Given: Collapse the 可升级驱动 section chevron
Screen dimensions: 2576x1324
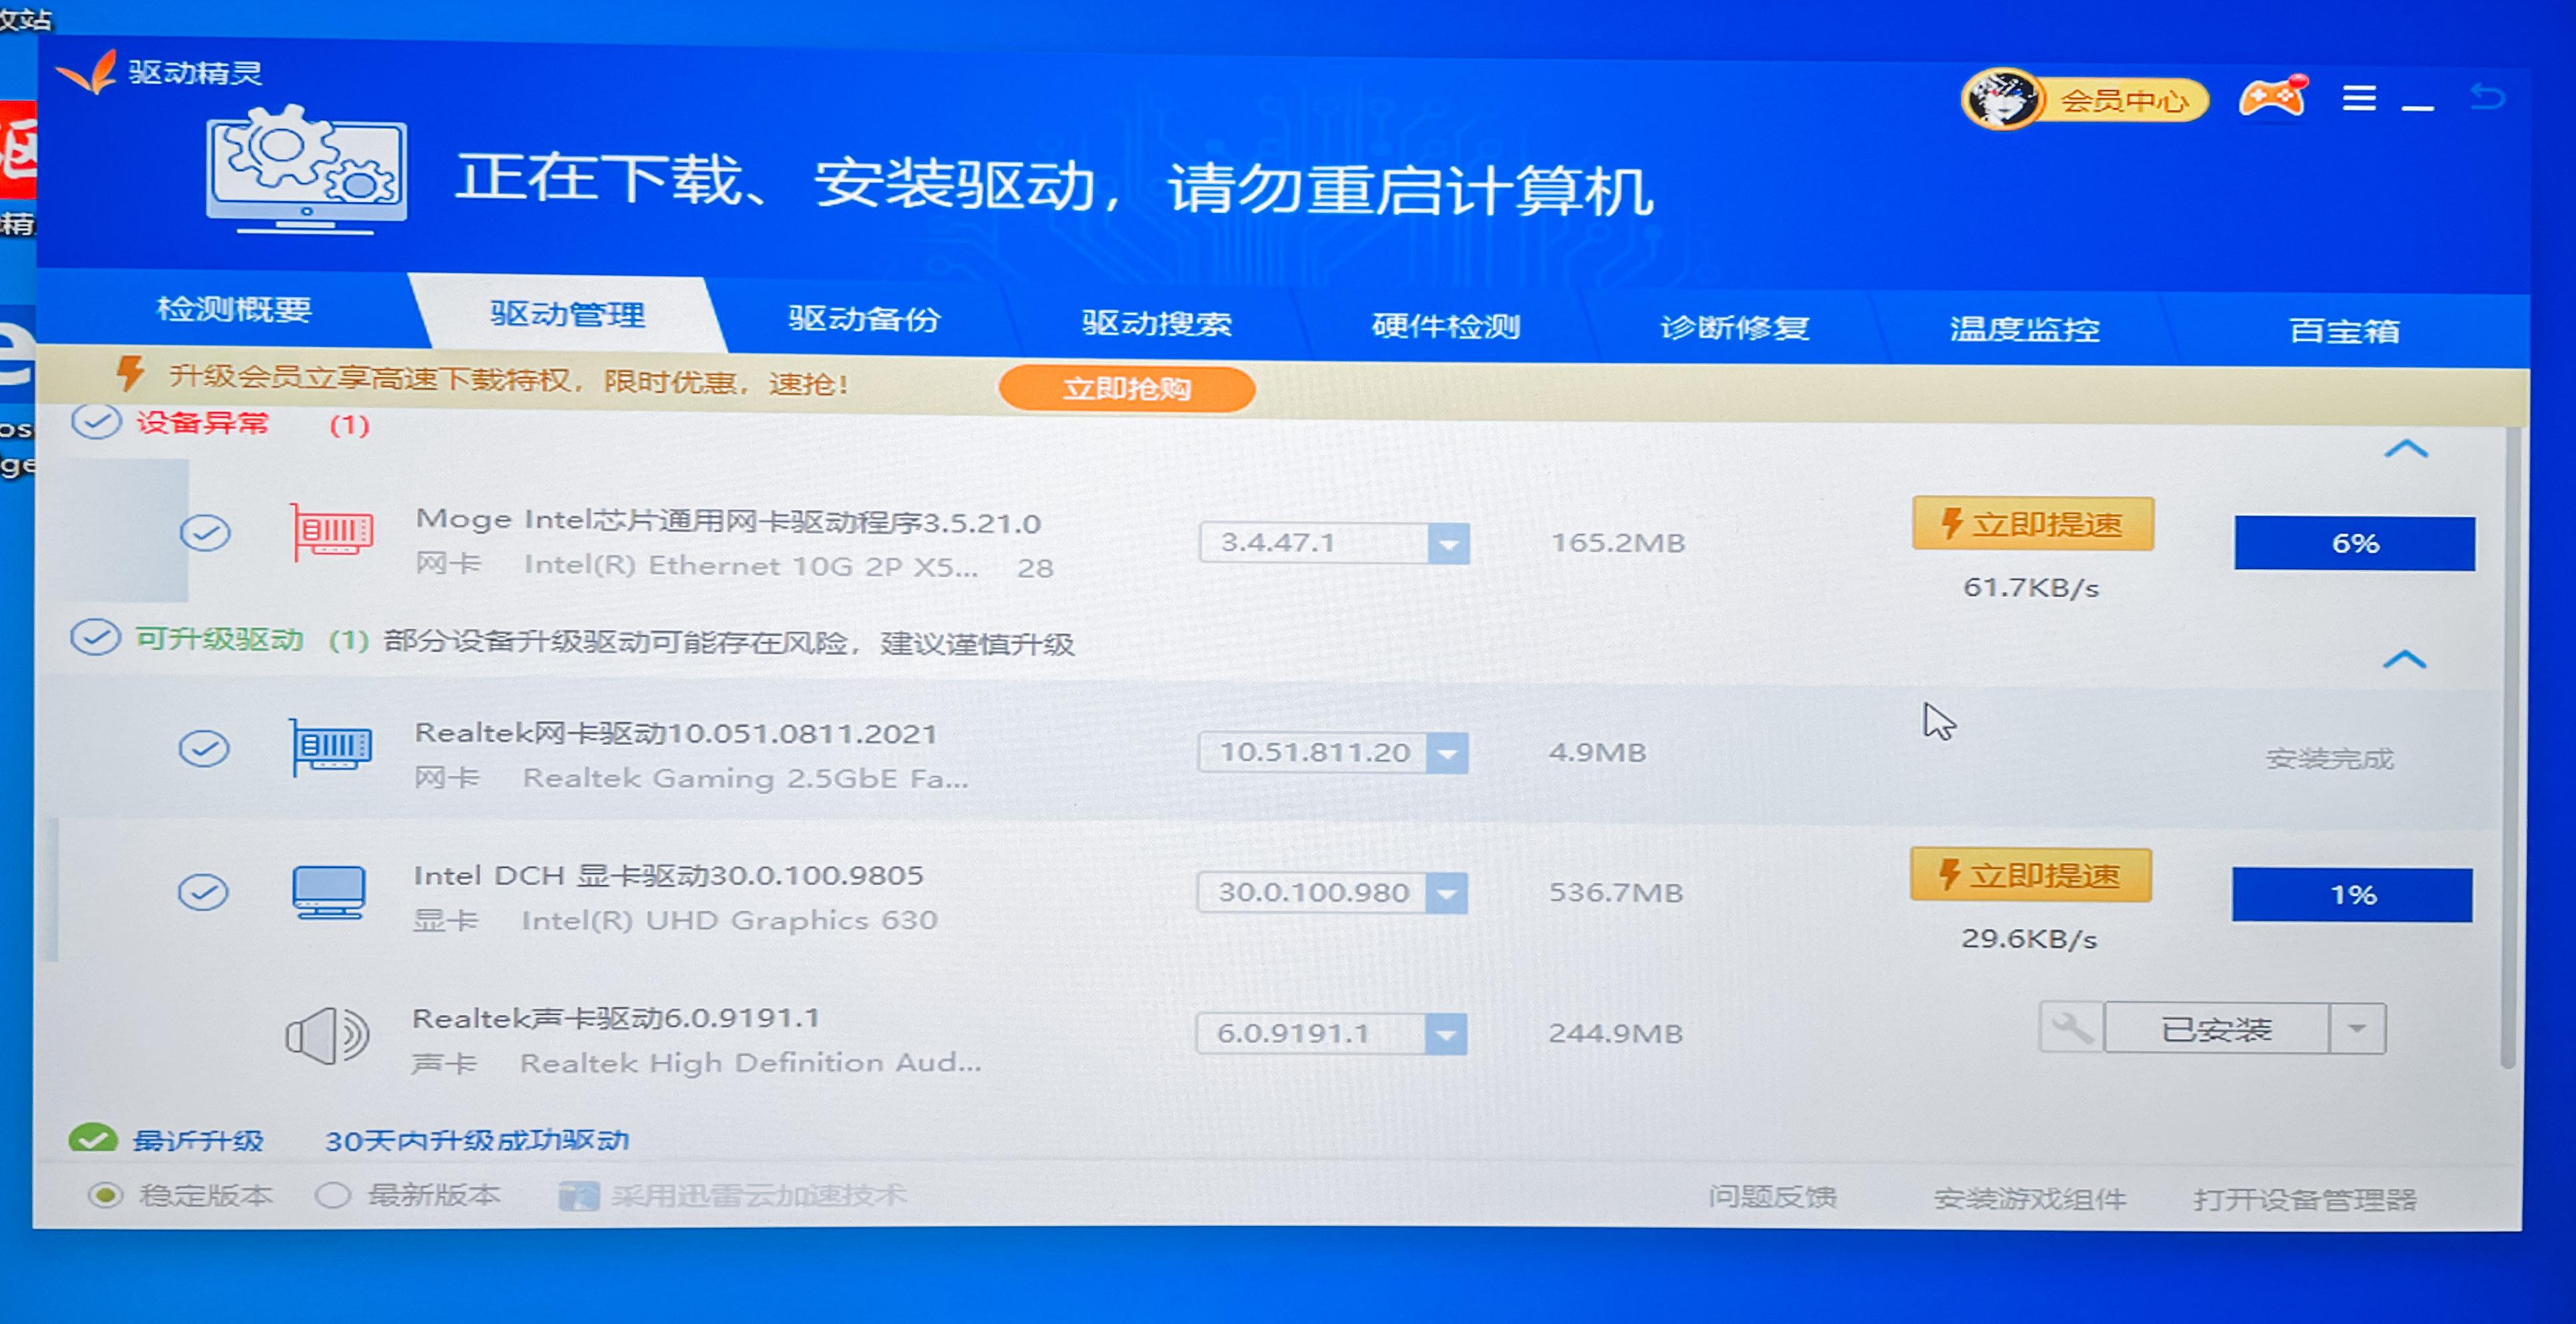Looking at the screenshot, I should [2404, 659].
